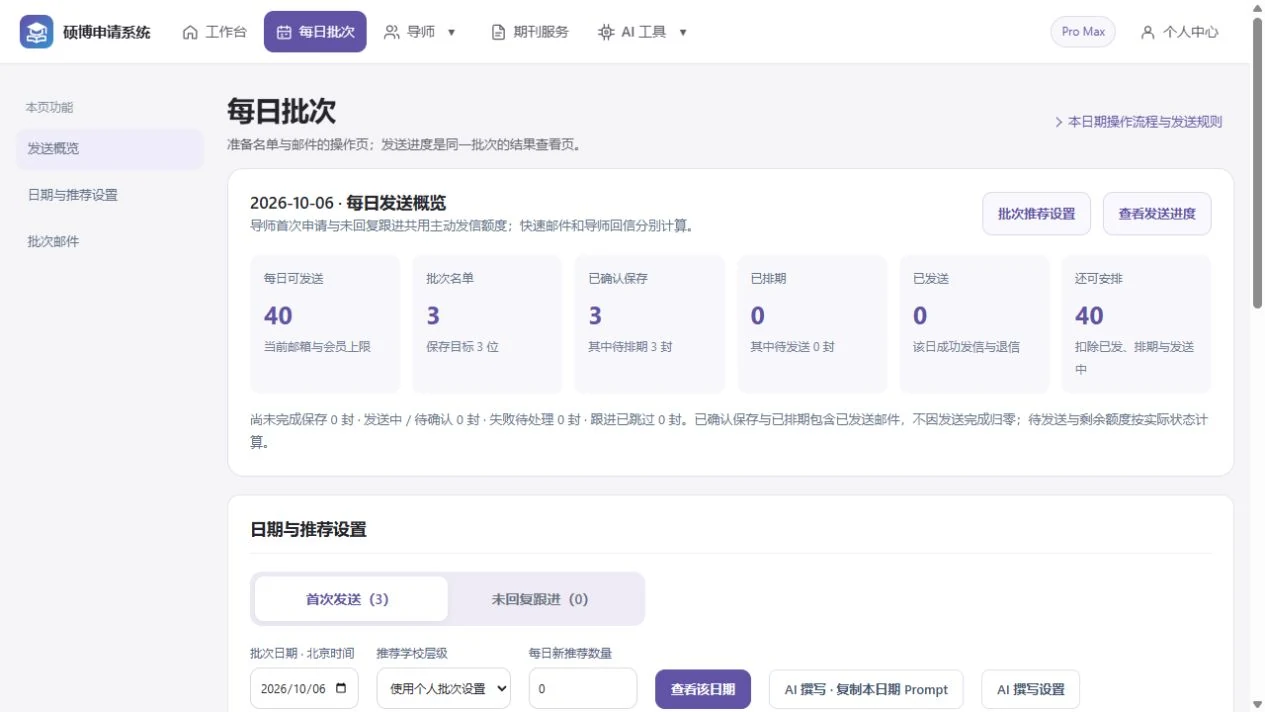Click the 还可安排 40 stat card
The height and width of the screenshot is (712, 1265).
click(x=1136, y=324)
